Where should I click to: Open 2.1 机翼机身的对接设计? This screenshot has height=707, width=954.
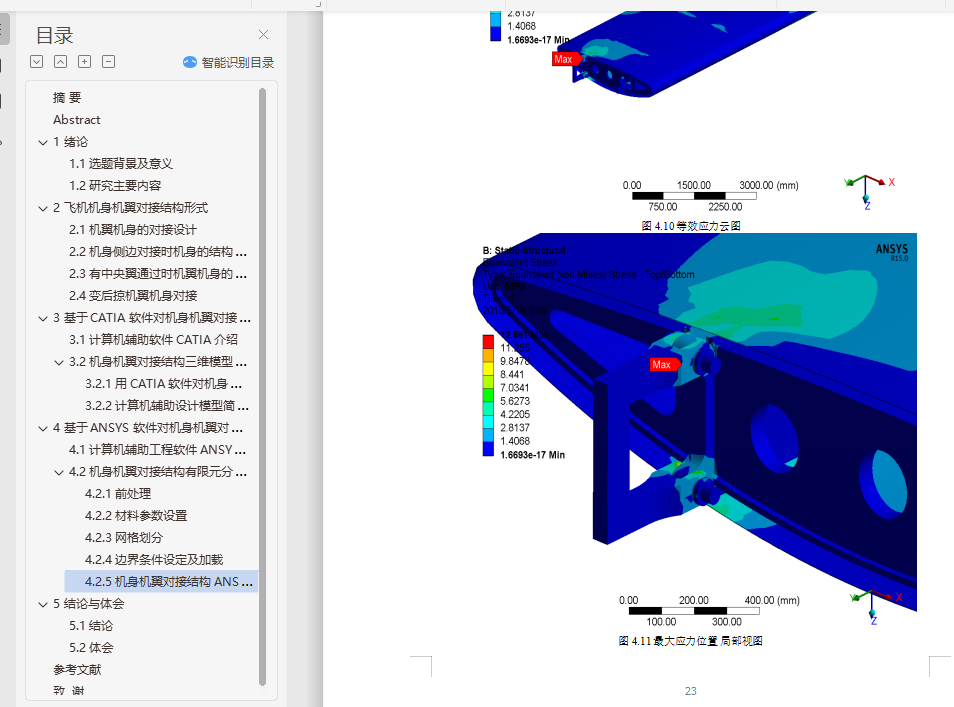(x=133, y=230)
